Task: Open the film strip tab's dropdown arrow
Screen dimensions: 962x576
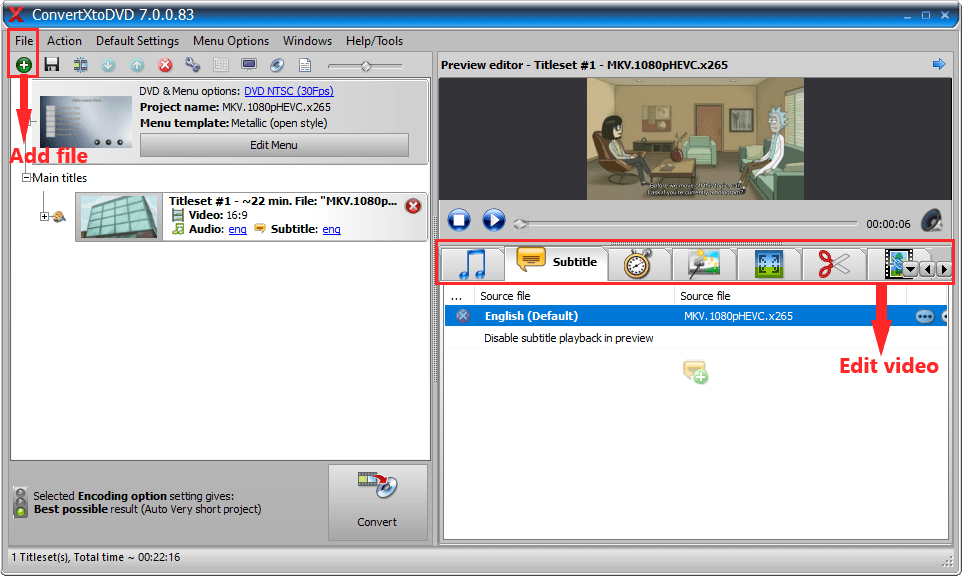Action: 910,268
